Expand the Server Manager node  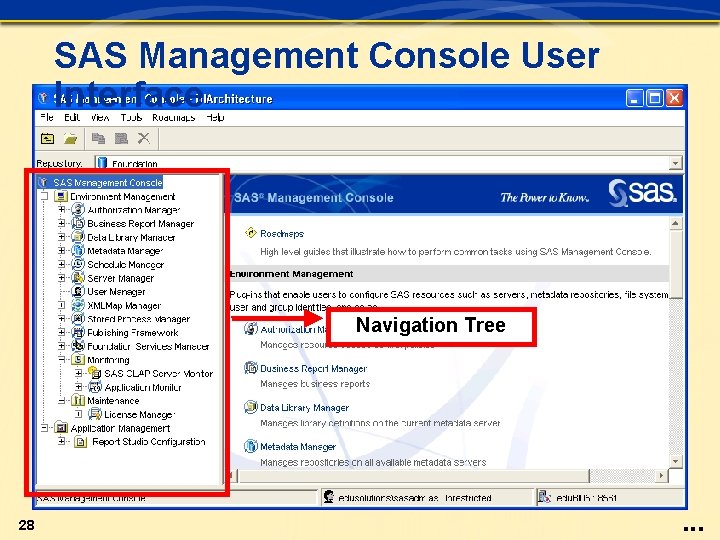(62, 278)
